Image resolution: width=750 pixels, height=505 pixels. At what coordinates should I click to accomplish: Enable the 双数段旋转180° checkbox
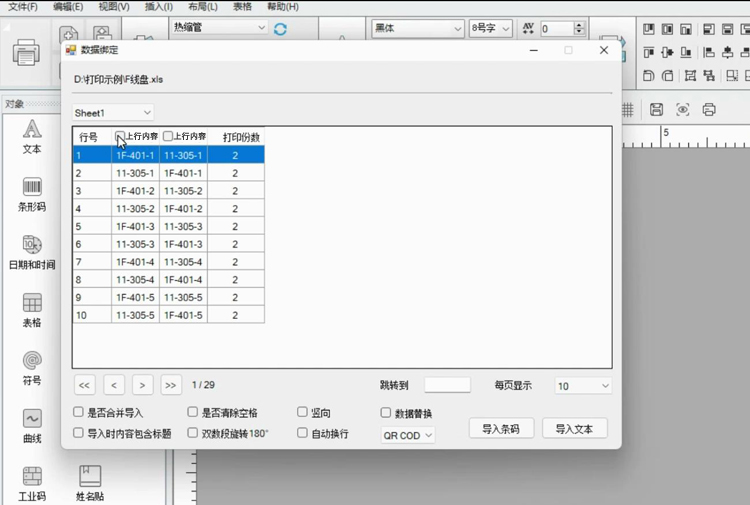coord(192,432)
